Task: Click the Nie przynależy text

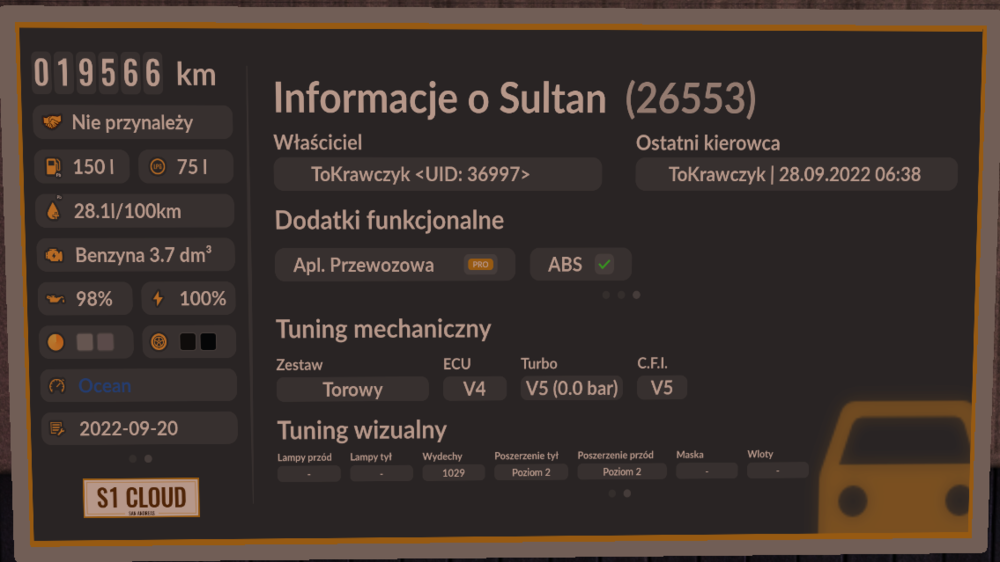Action: point(132,122)
